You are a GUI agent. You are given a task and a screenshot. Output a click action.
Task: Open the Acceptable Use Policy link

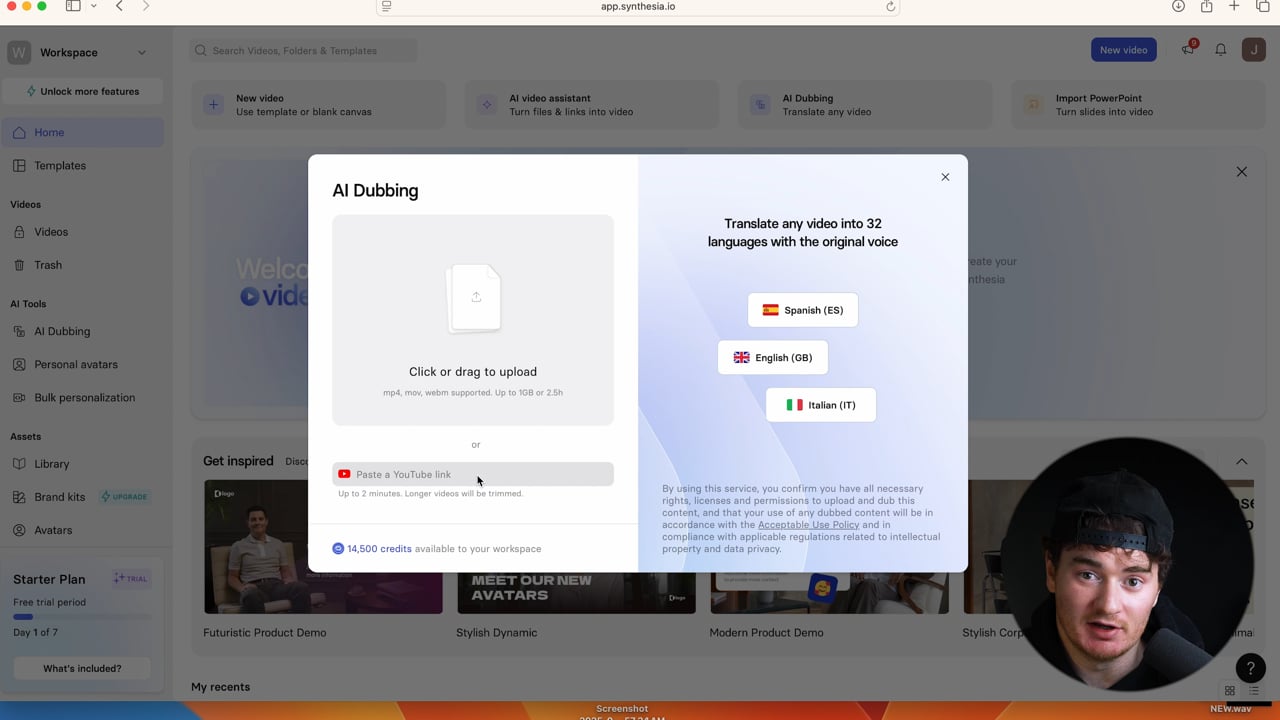808,525
